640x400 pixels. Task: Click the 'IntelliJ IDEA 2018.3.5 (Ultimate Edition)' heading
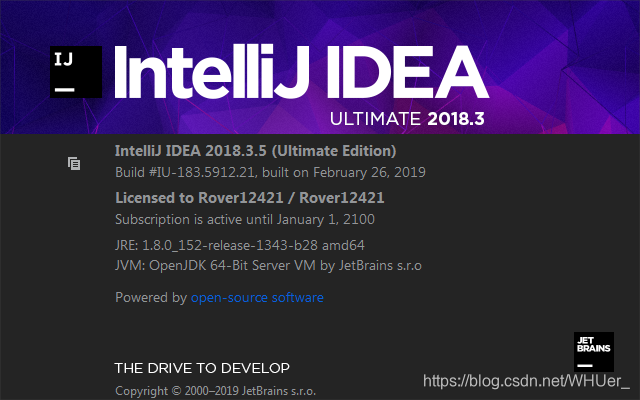256,151
